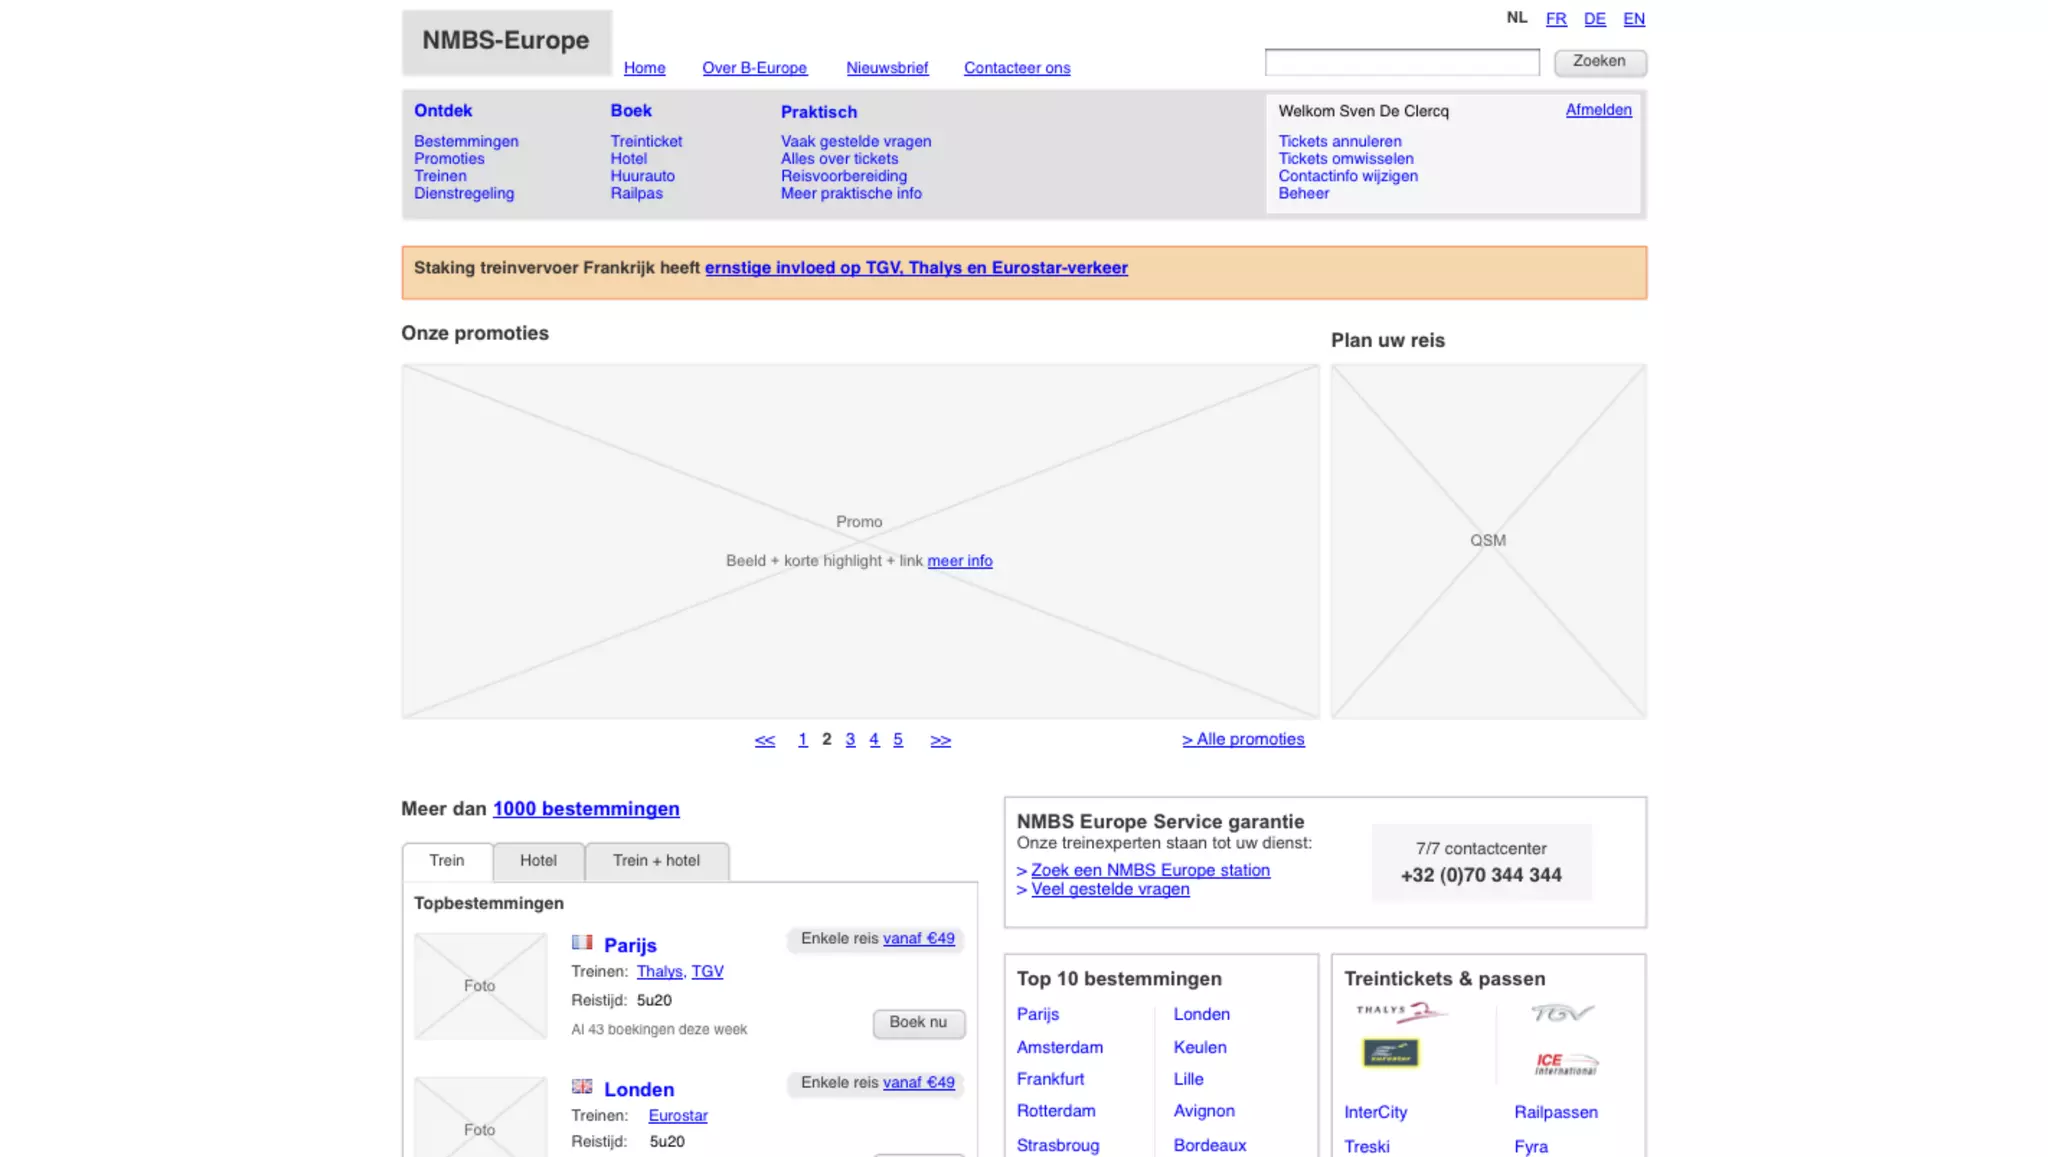Click the Eurostar logo icon
Viewport: 2048px width, 1157px height.
tap(1390, 1053)
